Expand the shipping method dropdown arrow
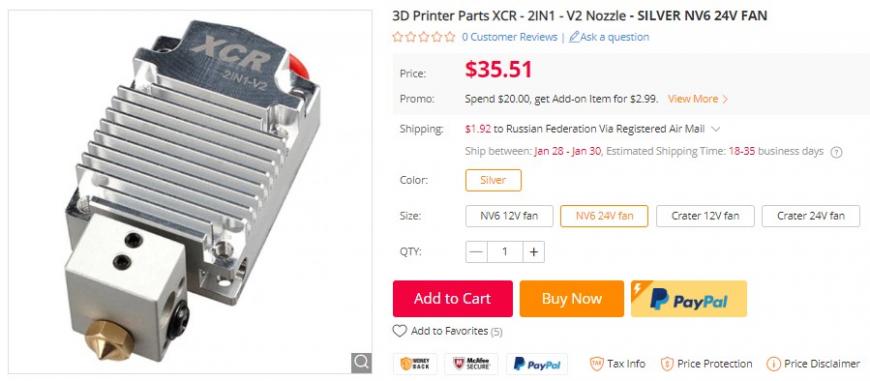The height and width of the screenshot is (381, 870). coord(716,129)
